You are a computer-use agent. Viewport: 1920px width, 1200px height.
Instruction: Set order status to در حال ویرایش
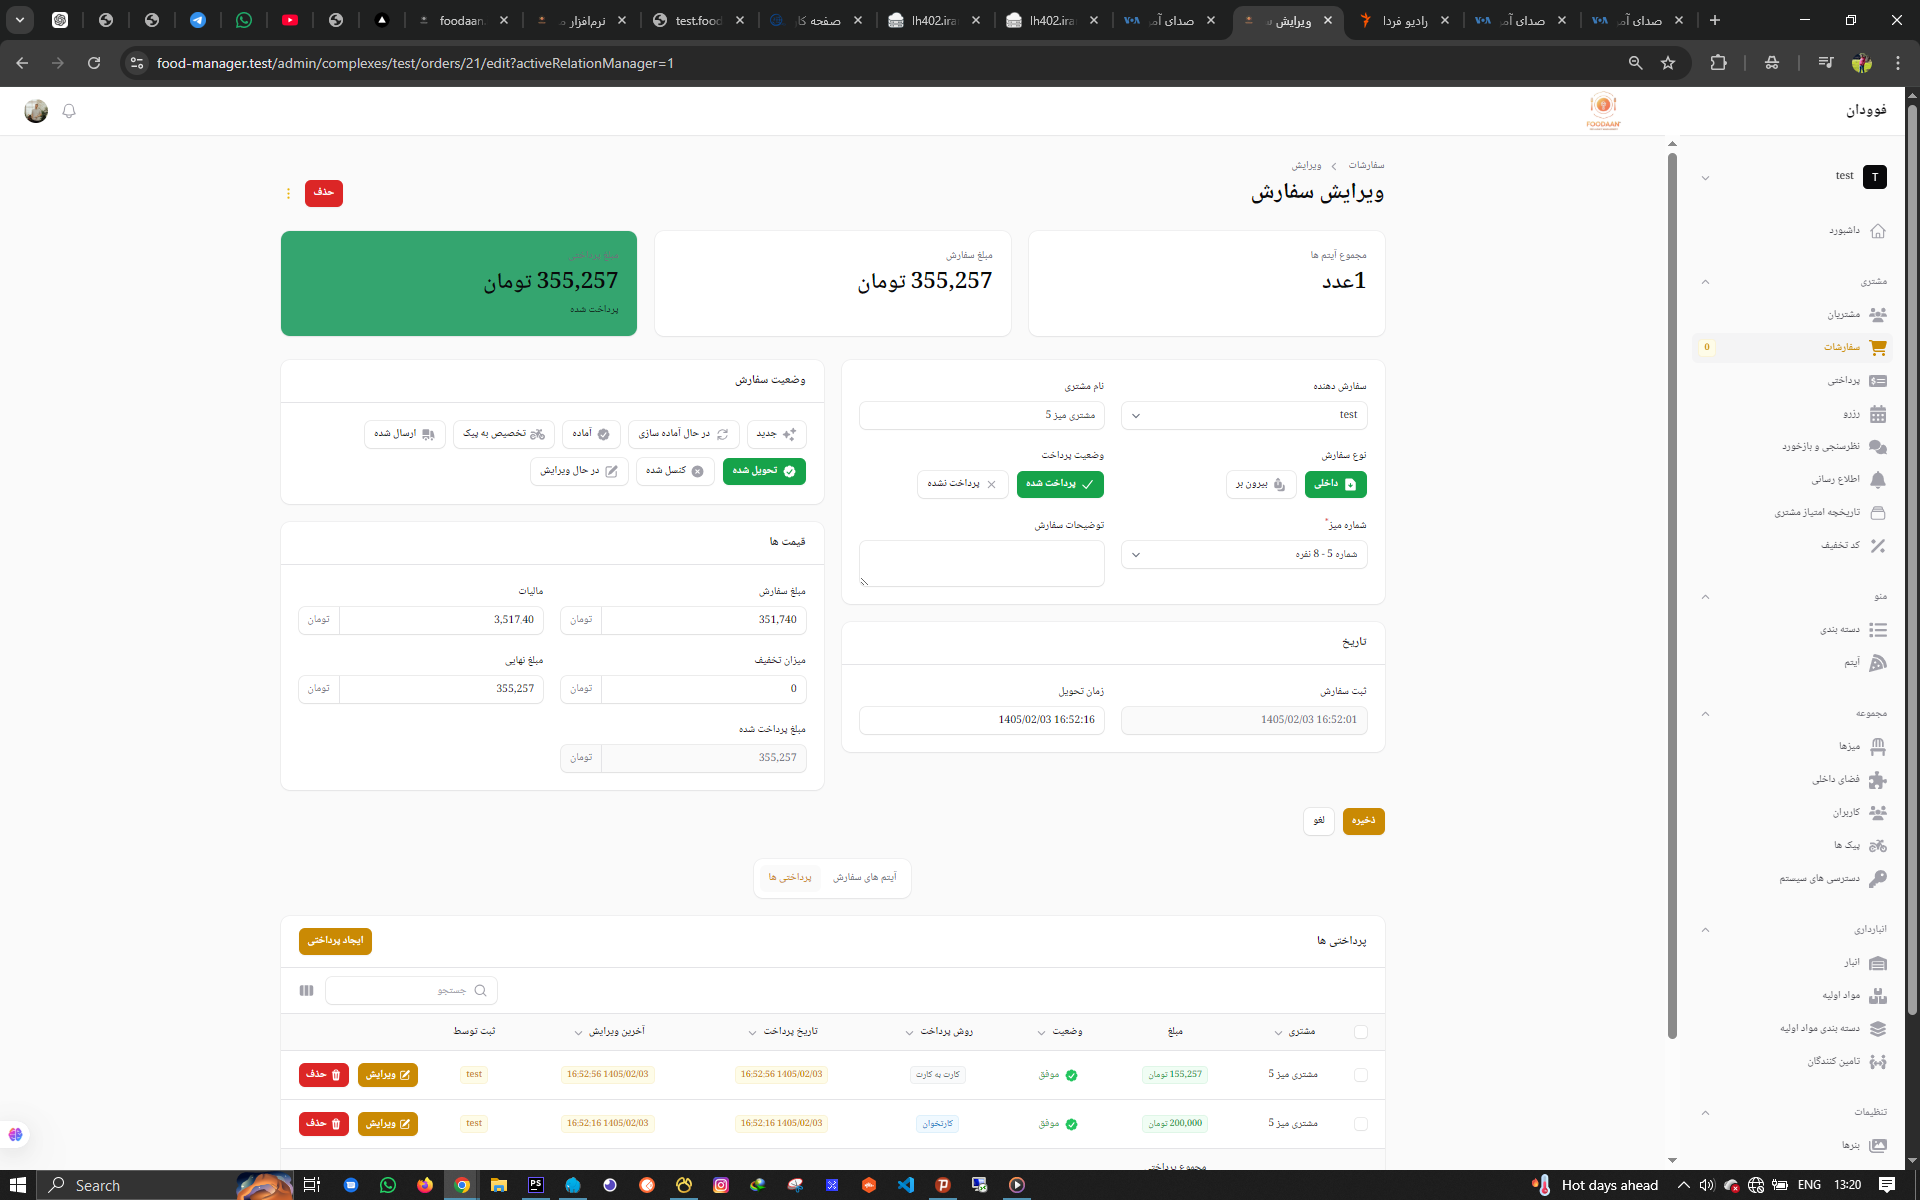[579, 471]
